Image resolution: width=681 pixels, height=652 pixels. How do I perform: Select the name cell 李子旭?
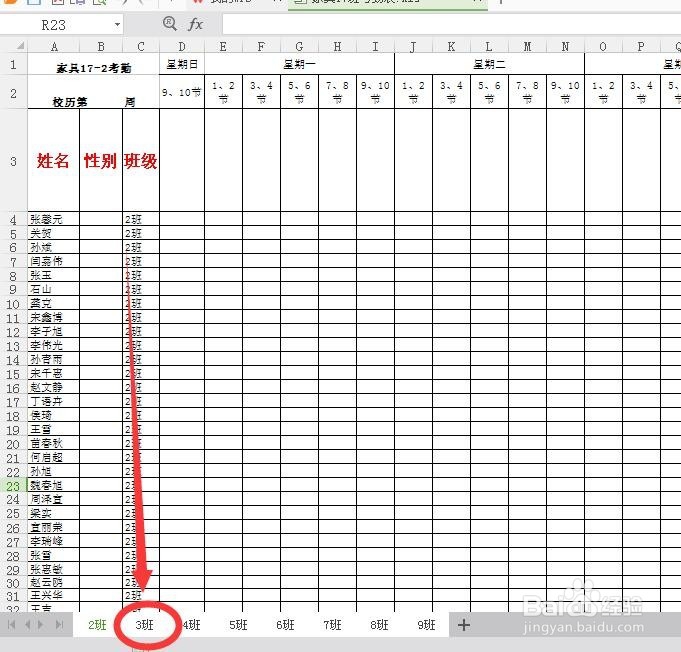[53, 331]
